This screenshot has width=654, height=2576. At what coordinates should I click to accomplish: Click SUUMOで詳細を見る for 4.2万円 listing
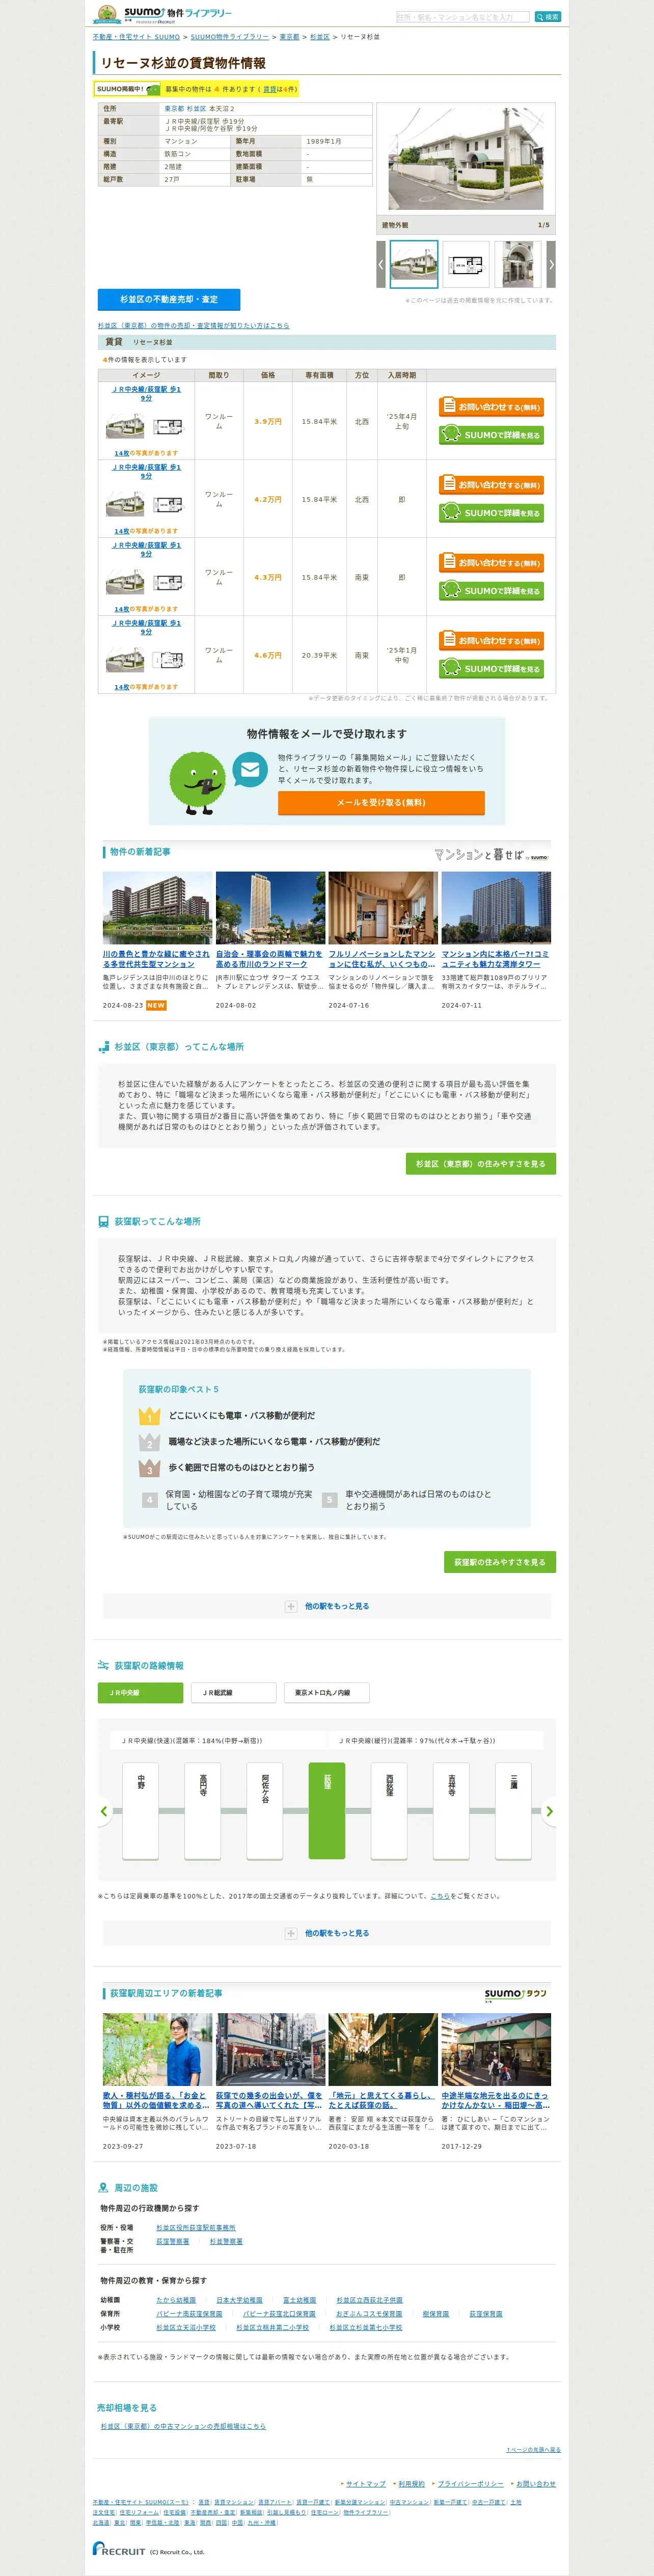point(491,513)
